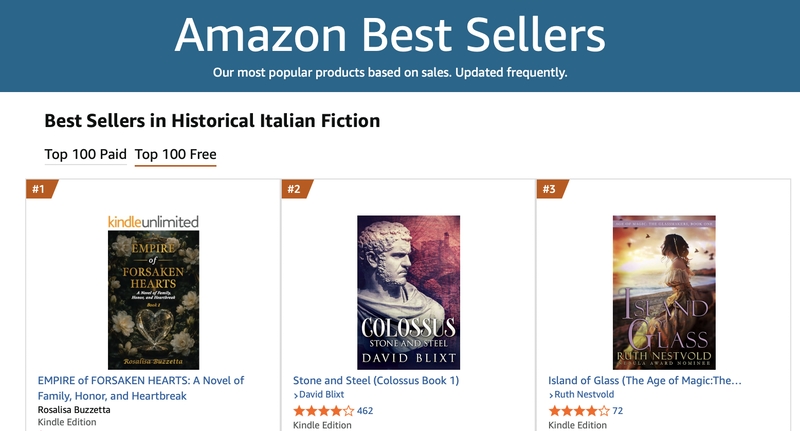800x431 pixels.
Task: Open EMPIRE of FORSAKEN HEARTS title link
Action: [x=141, y=388]
